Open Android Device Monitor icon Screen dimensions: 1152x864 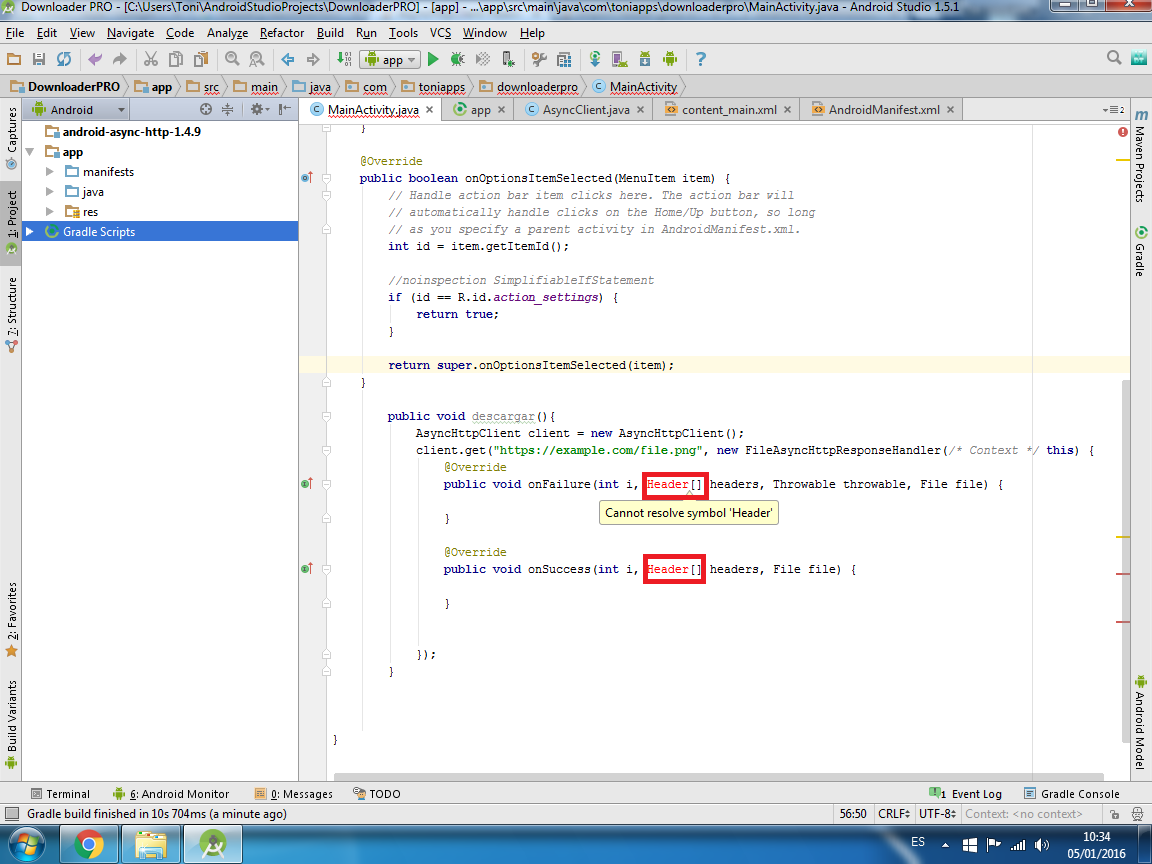[669, 60]
